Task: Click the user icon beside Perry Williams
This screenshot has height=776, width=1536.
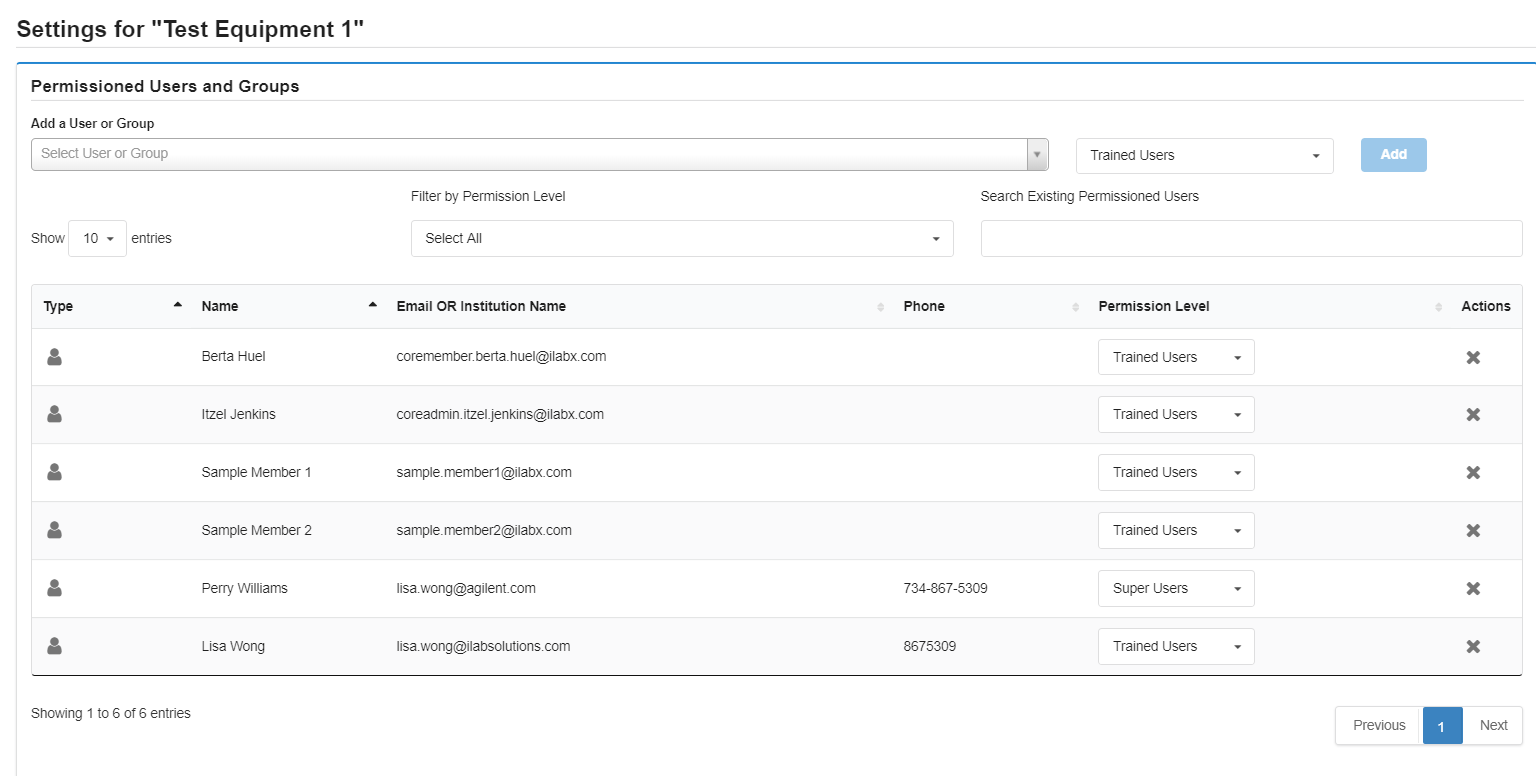Action: pyautogui.click(x=55, y=588)
